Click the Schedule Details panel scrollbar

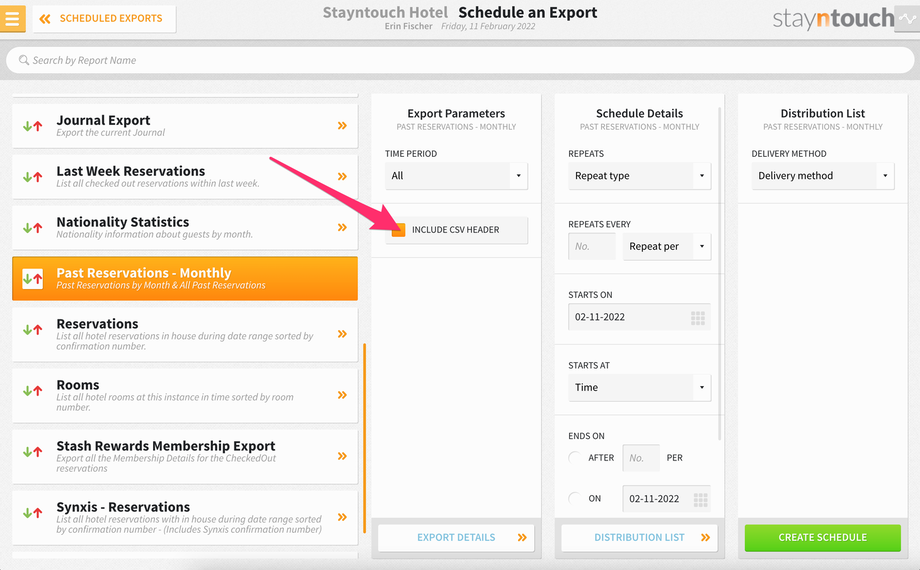719,274
